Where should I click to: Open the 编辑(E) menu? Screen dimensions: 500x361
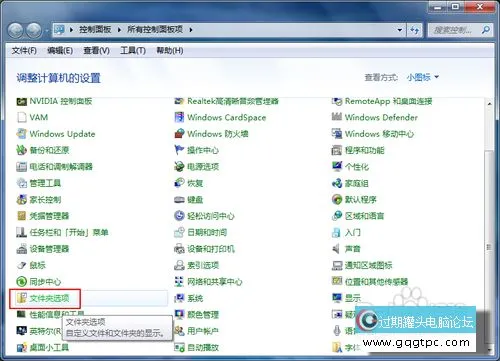(x=60, y=51)
